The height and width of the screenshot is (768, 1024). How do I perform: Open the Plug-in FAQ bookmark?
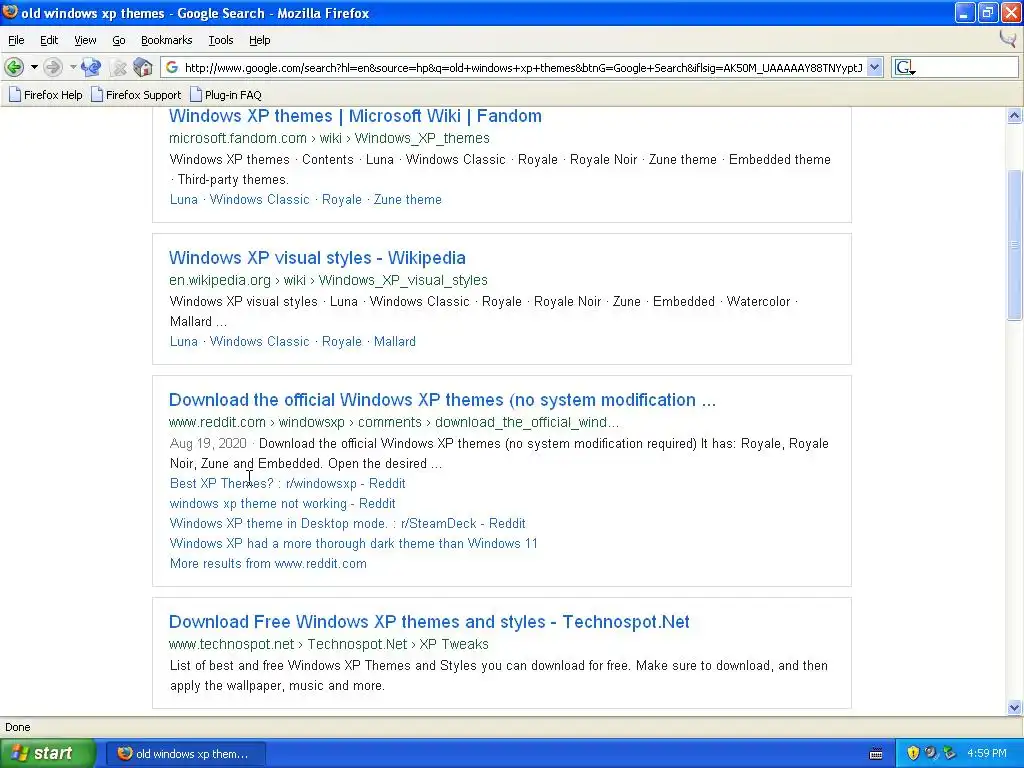225,95
